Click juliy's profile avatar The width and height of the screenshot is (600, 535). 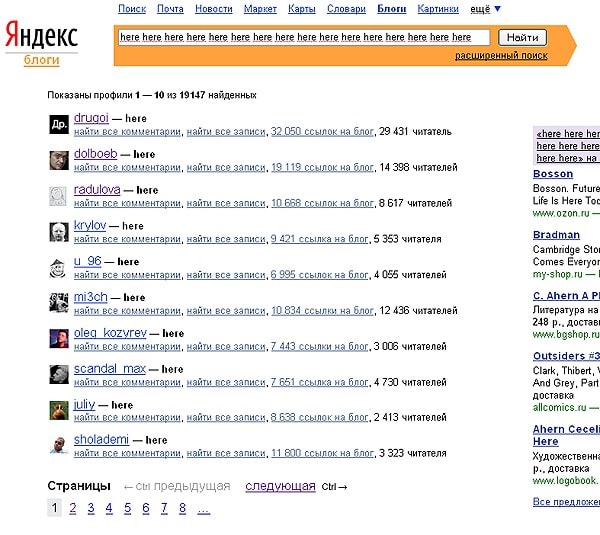pyautogui.click(x=59, y=410)
